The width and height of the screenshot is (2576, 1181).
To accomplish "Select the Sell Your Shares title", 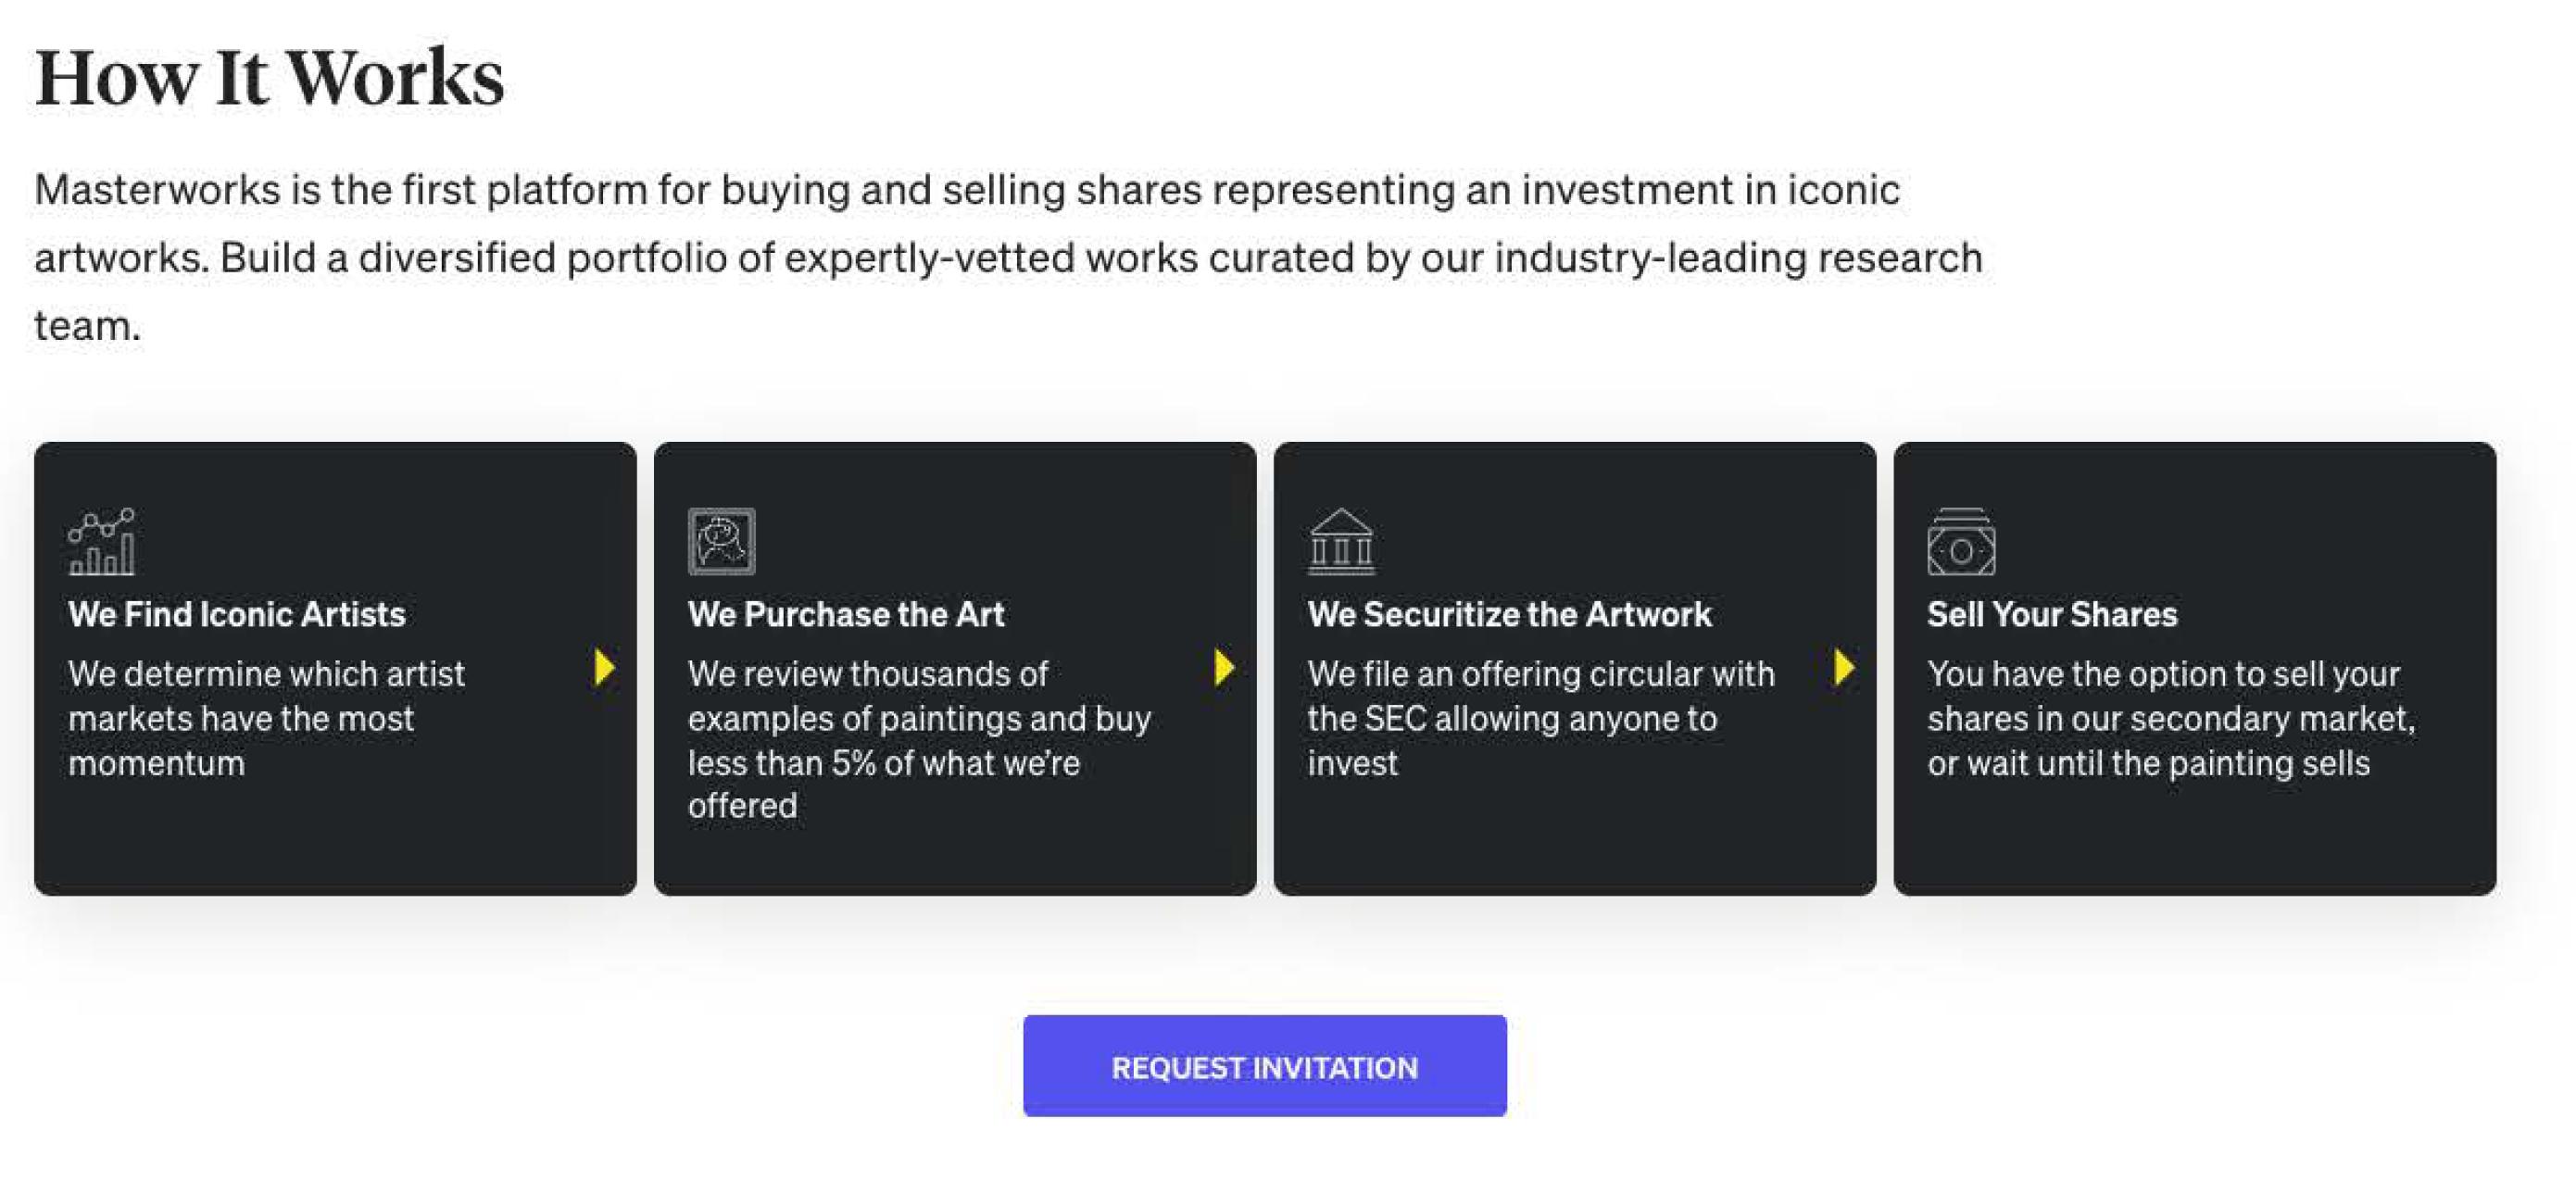I will [2052, 614].
